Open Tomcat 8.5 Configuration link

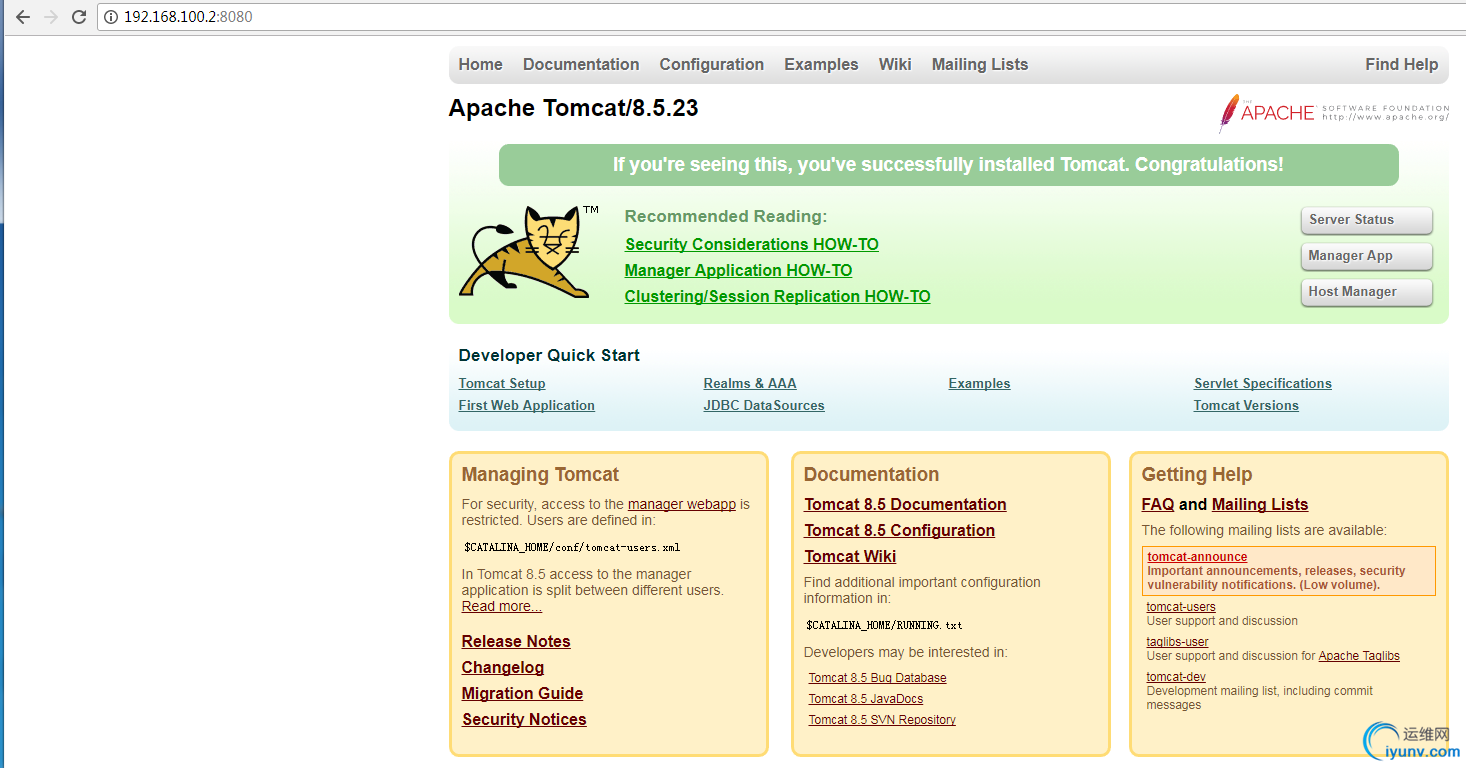click(899, 530)
